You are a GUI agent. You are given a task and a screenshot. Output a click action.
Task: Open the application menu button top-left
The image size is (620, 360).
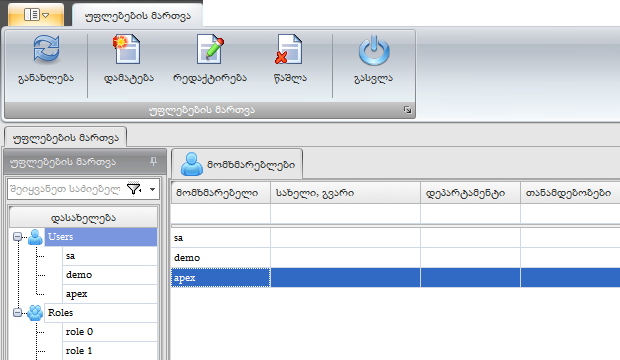[36, 15]
